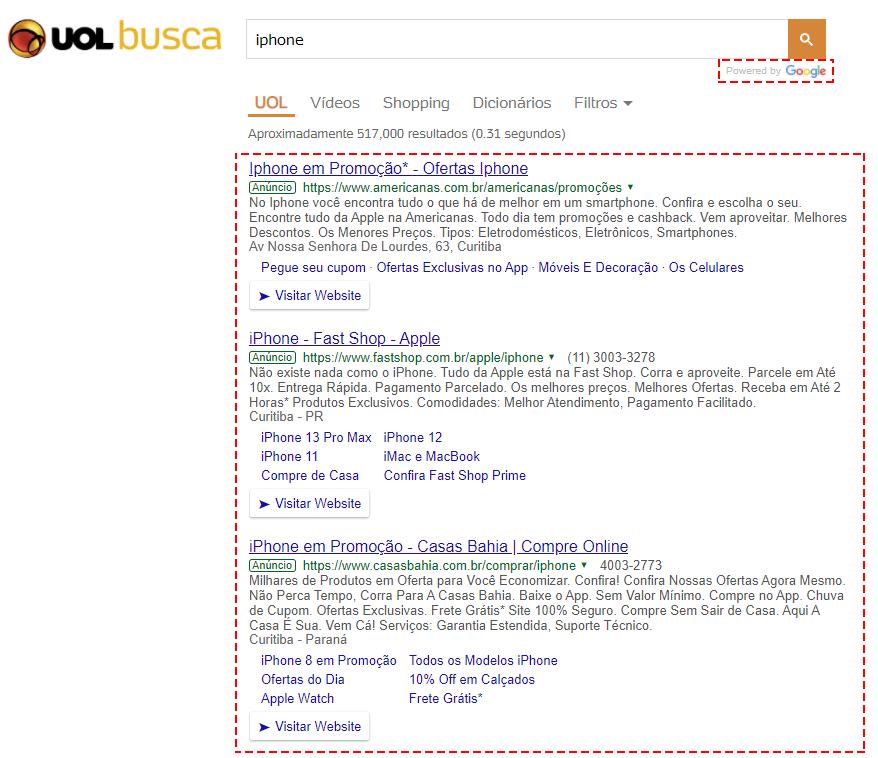
Task: Open the Compre de Casa sitelink
Action: [x=310, y=476]
